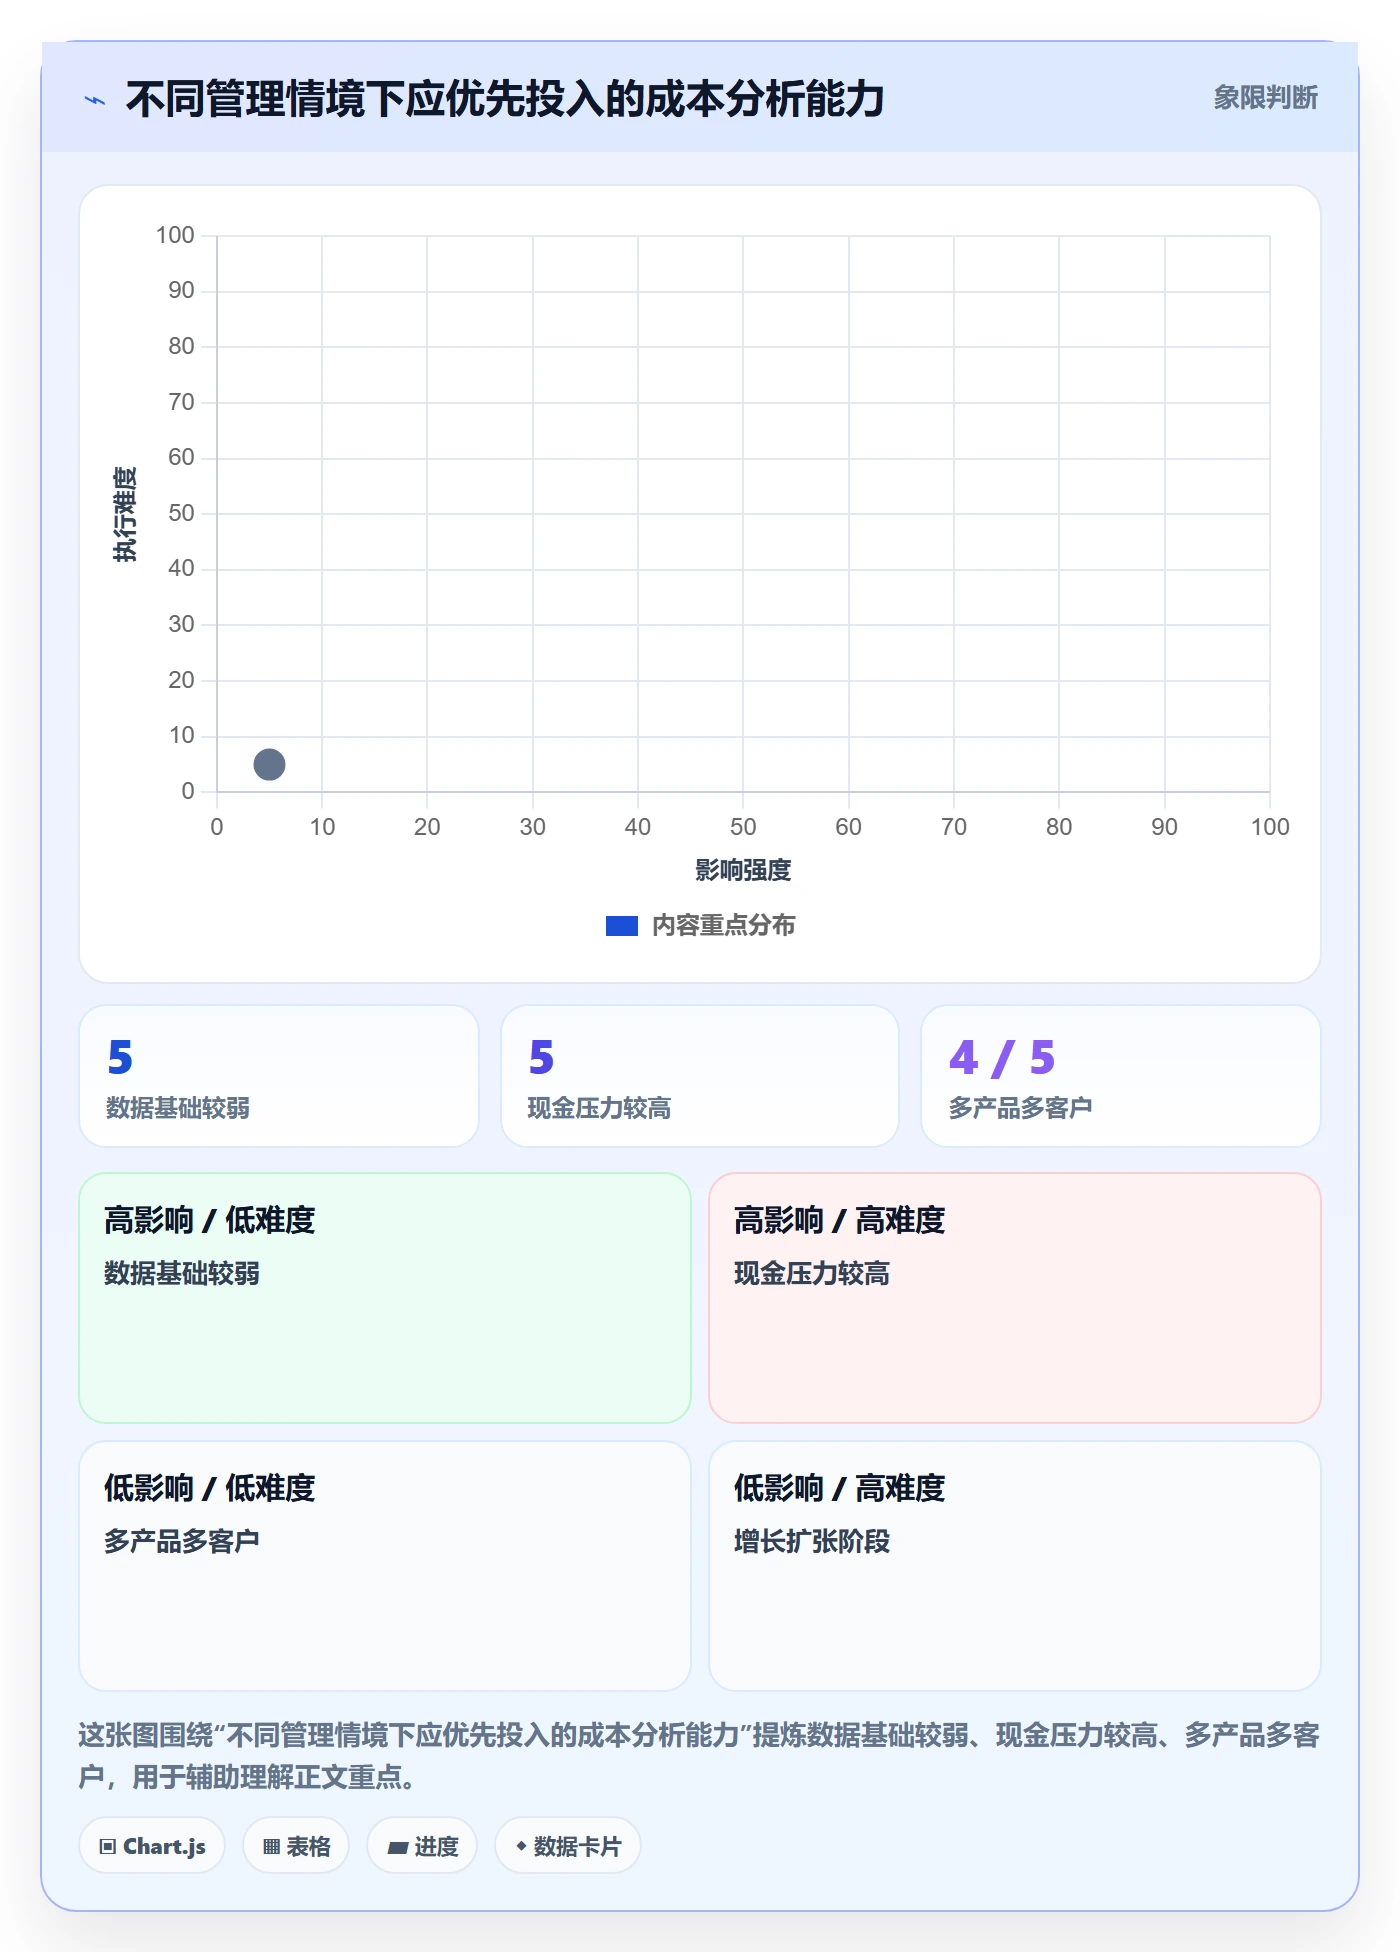Screen dimensions: 1400x1952
Task: Select the data point in the scatter chart
Action: [269, 765]
